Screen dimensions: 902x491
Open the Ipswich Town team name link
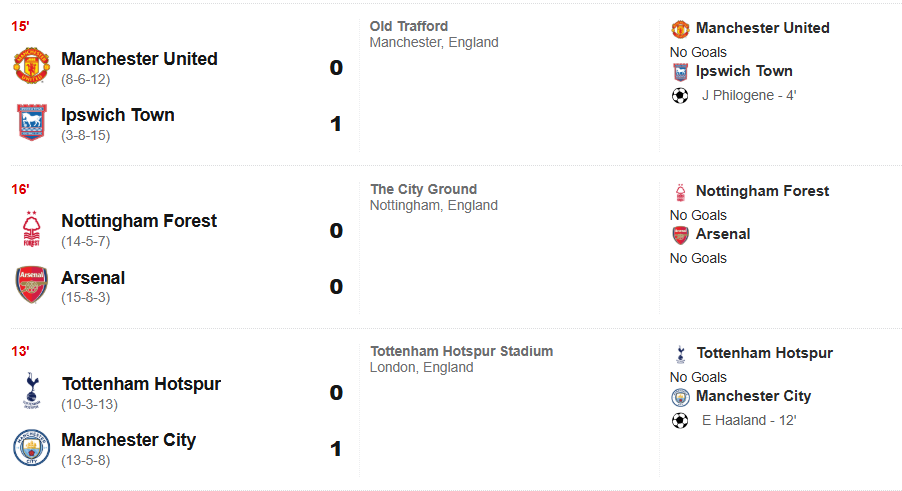pyautogui.click(x=118, y=115)
